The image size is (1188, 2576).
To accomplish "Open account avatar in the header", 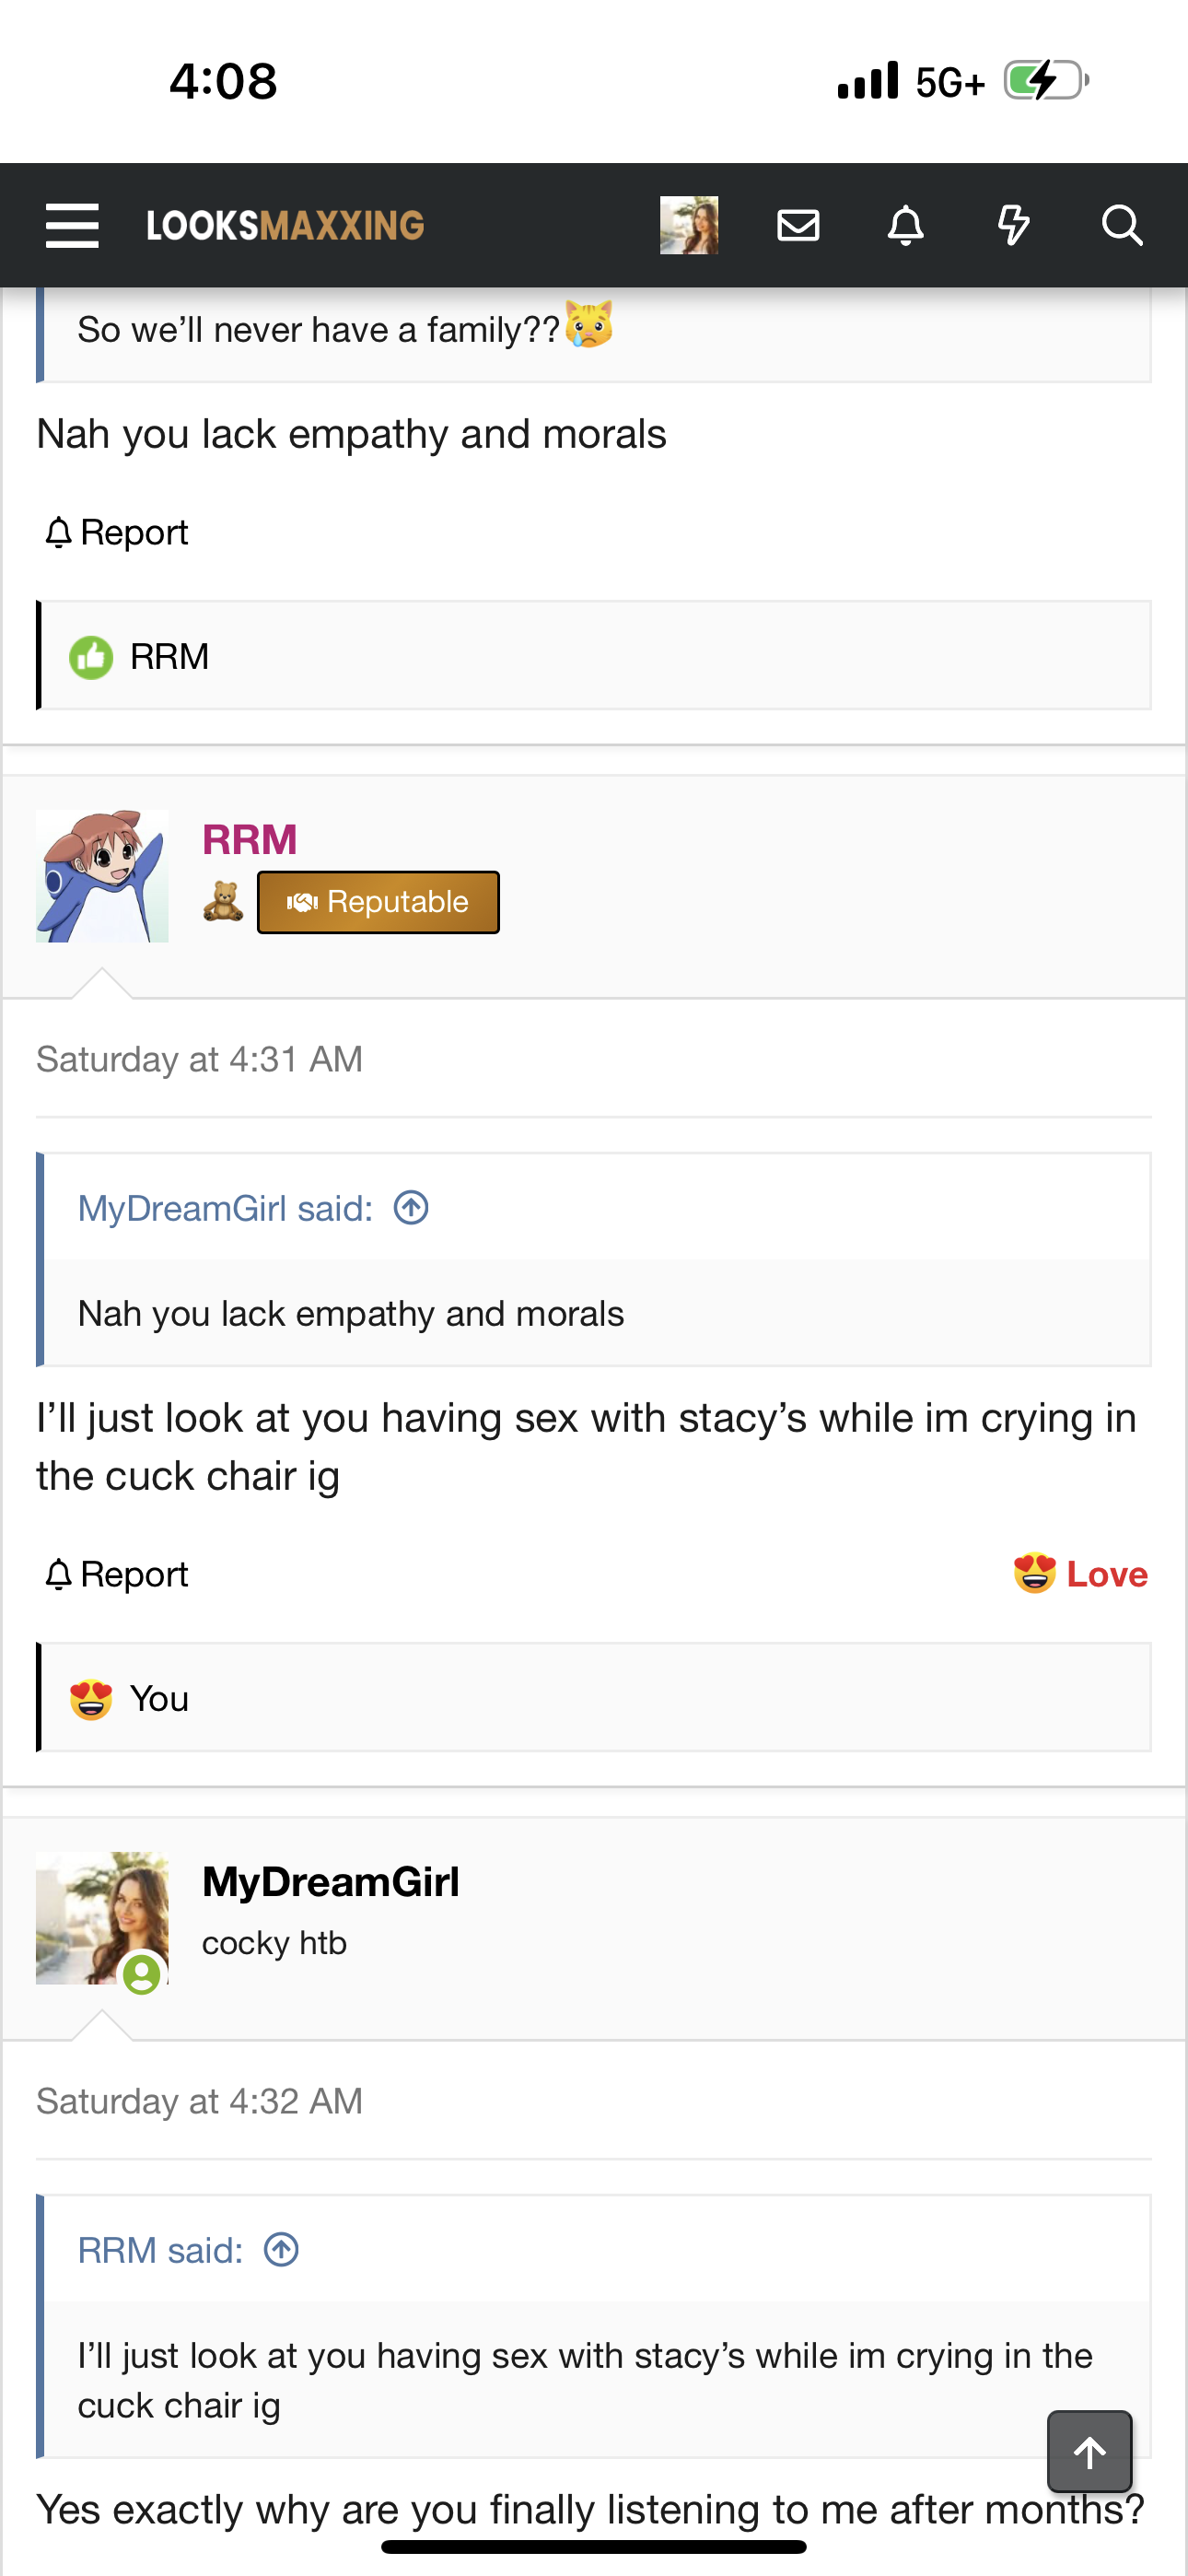I will pyautogui.click(x=689, y=225).
